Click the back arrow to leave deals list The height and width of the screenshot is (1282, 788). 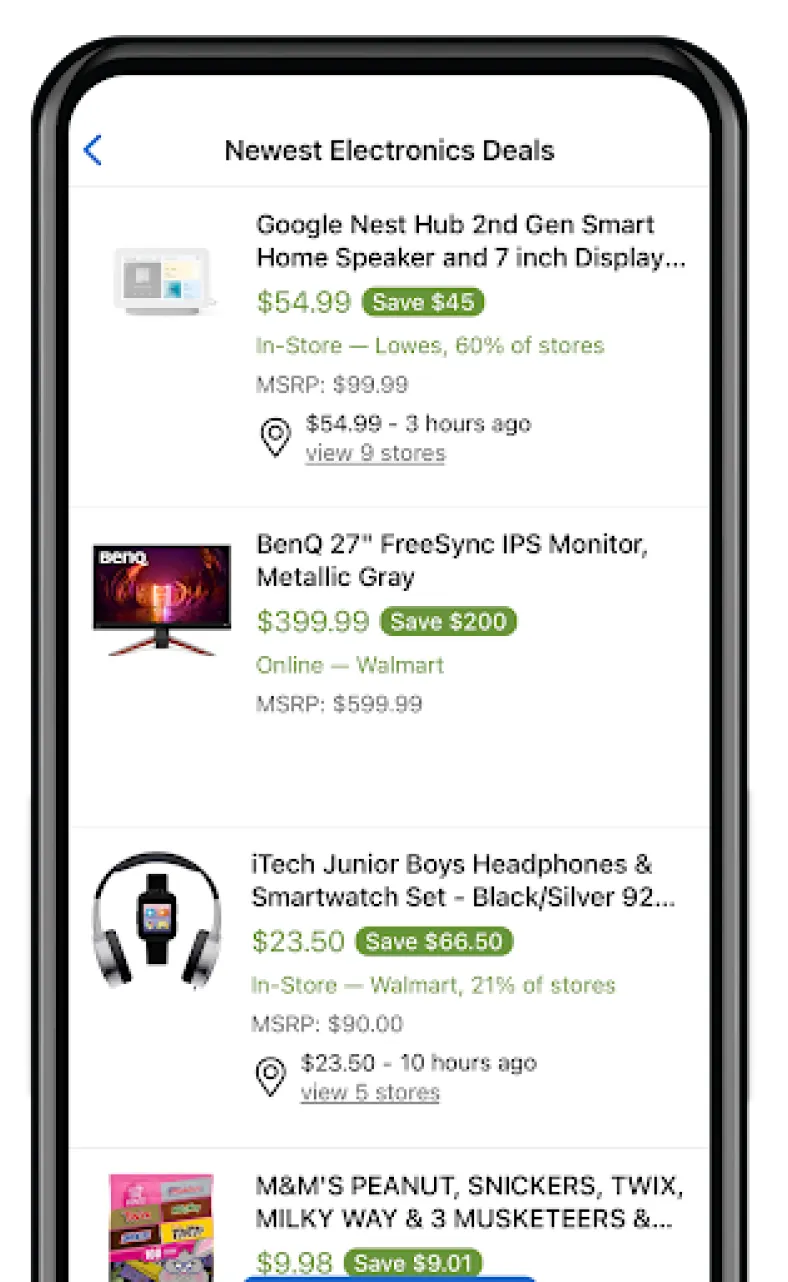click(x=92, y=150)
